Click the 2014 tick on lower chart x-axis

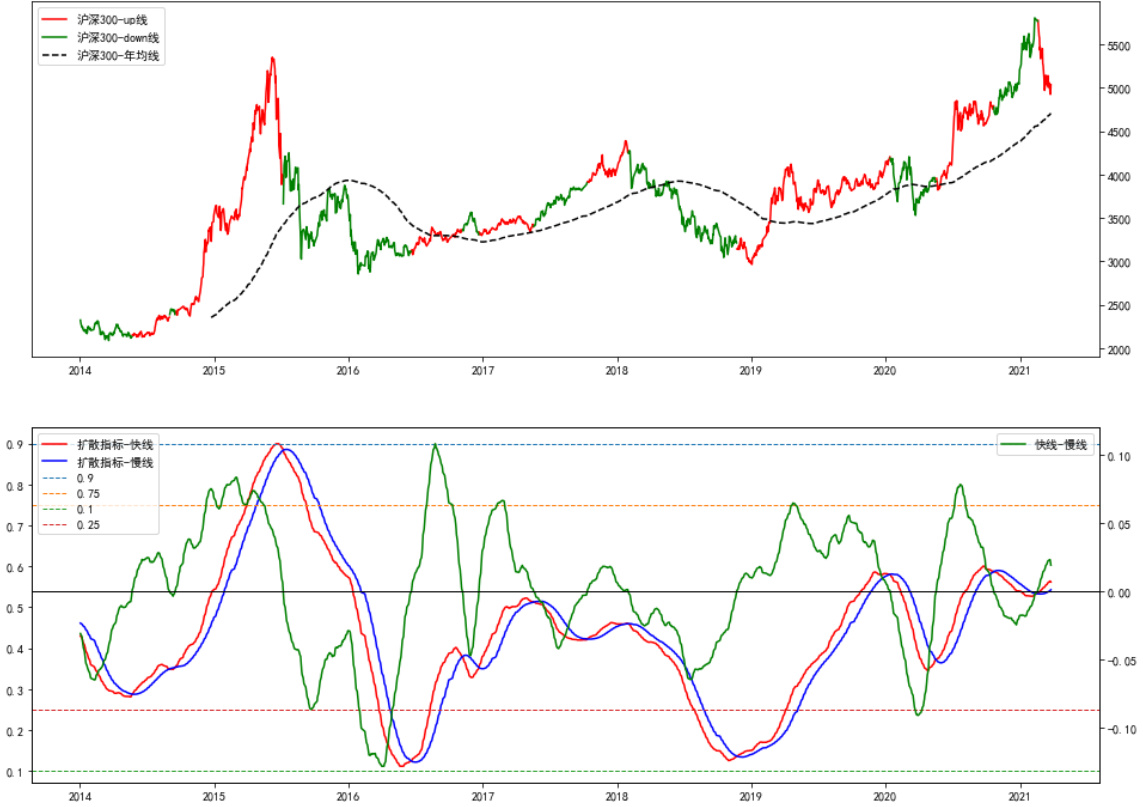pyautogui.click(x=80, y=797)
